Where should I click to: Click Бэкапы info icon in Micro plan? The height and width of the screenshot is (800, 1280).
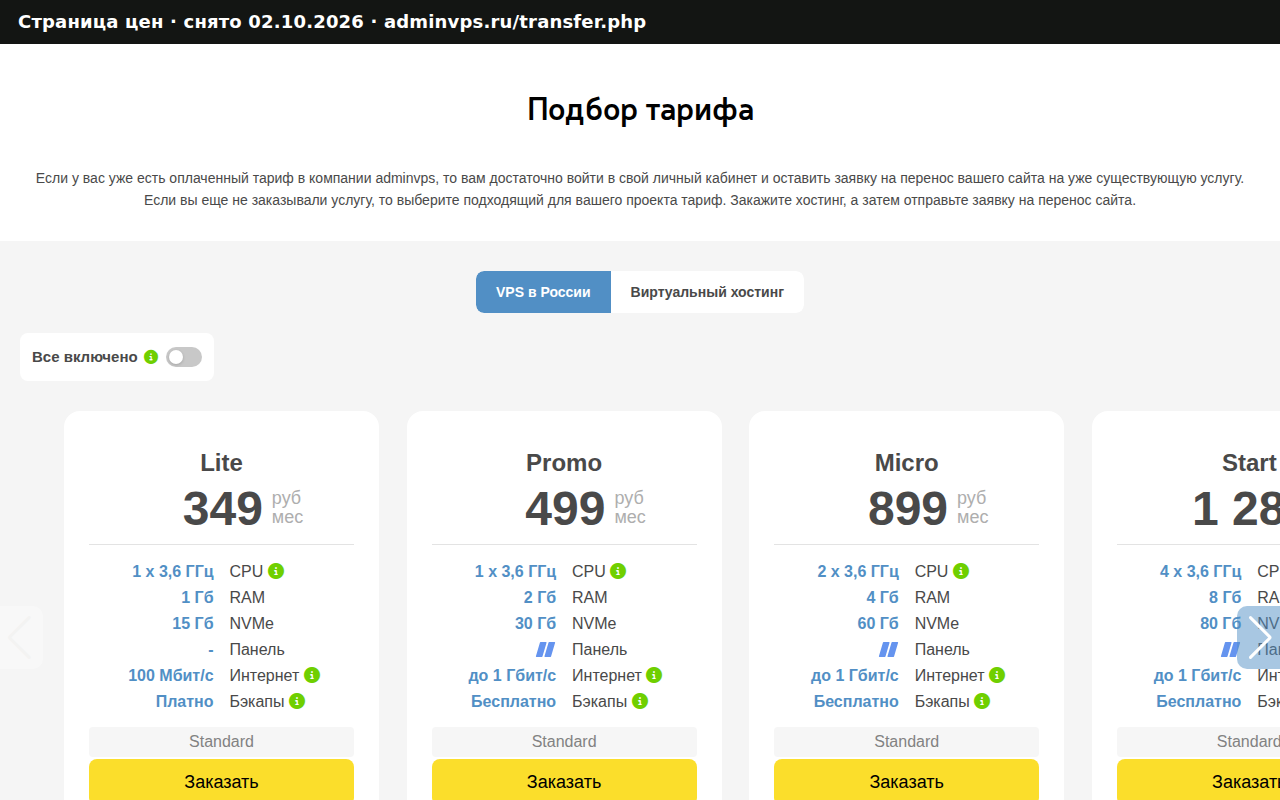pyautogui.click(x=982, y=701)
